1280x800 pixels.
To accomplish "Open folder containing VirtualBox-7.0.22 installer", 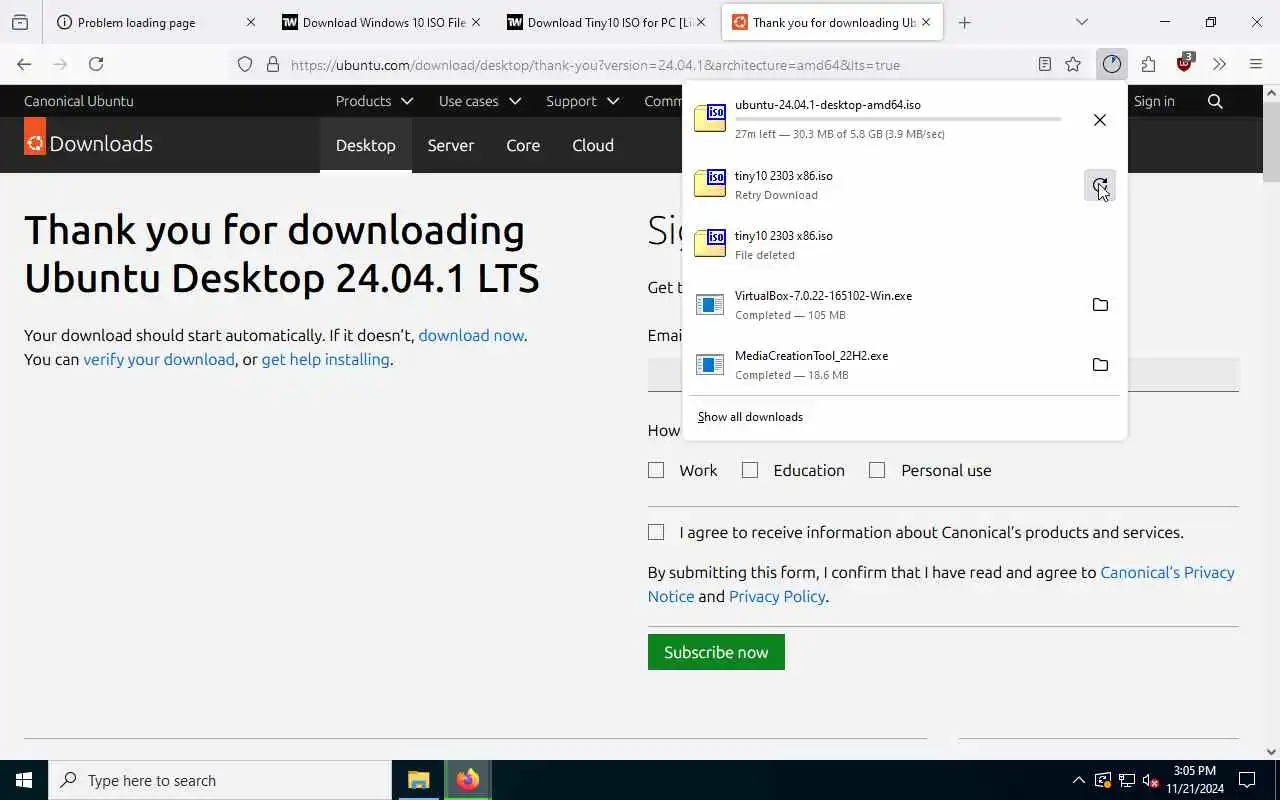I will (1100, 305).
